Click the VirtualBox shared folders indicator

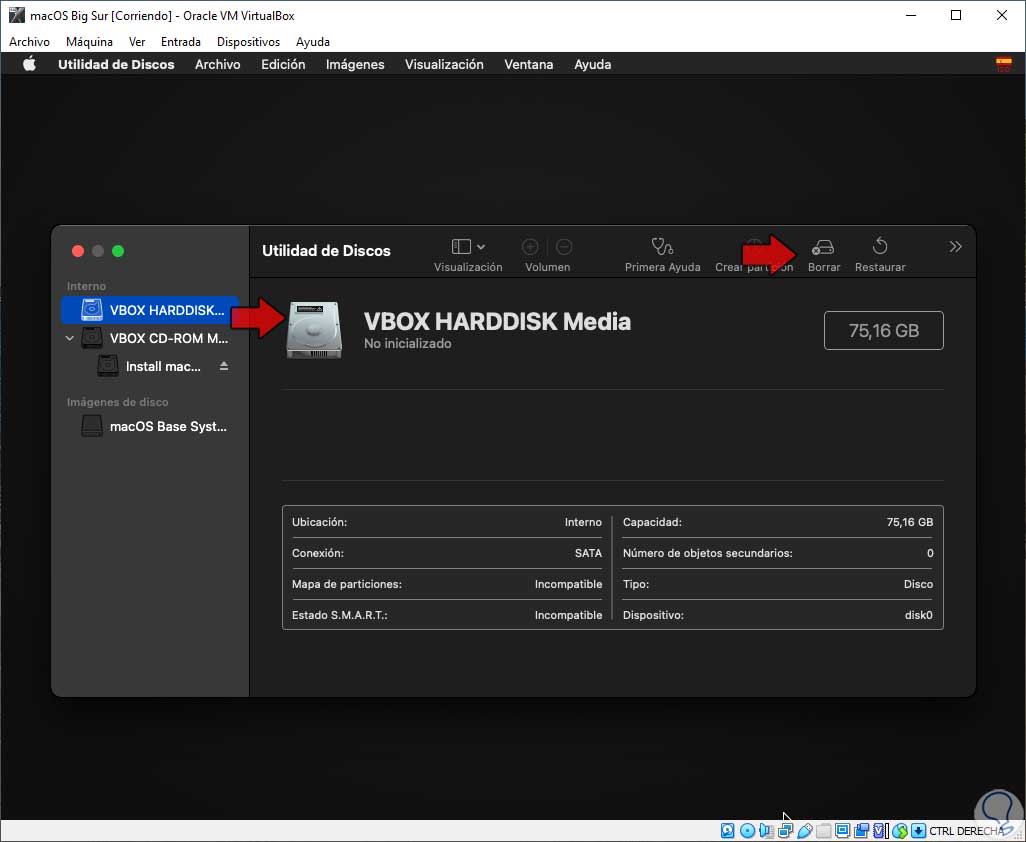824,831
